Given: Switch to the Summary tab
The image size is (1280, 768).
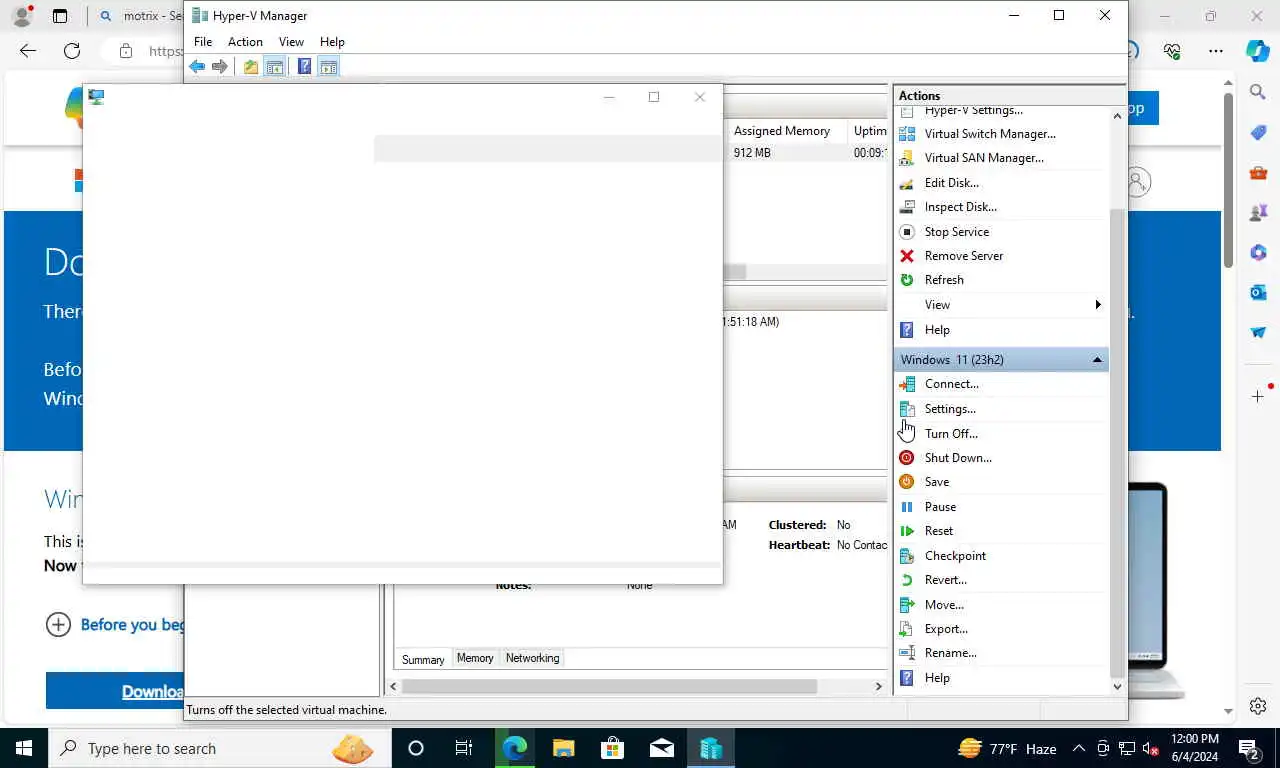Looking at the screenshot, I should (x=423, y=659).
